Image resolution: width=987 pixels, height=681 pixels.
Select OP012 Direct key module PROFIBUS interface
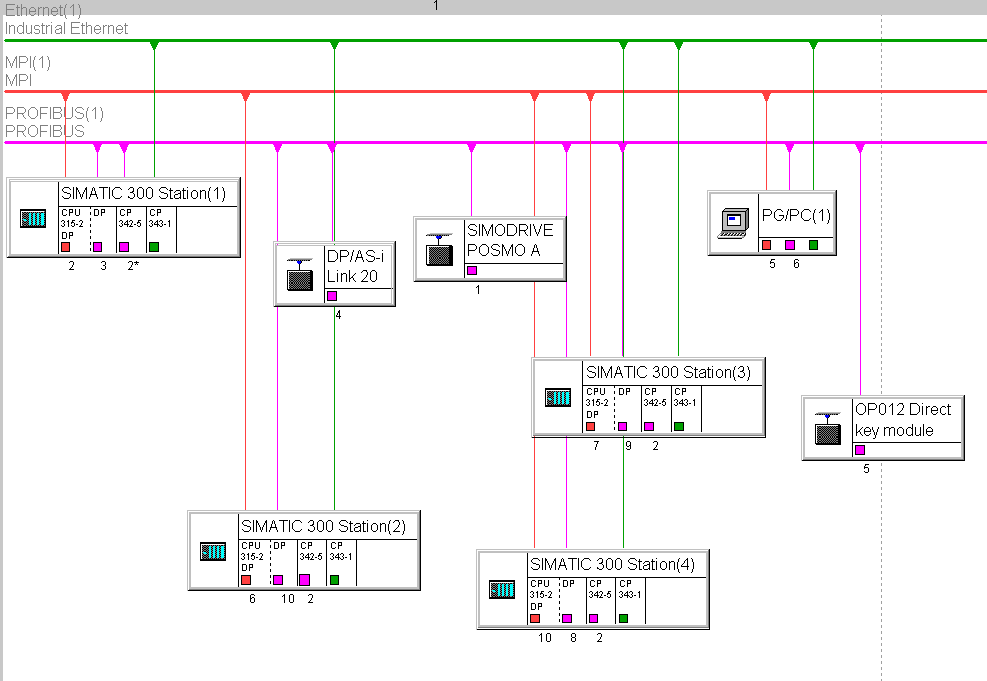(860, 450)
